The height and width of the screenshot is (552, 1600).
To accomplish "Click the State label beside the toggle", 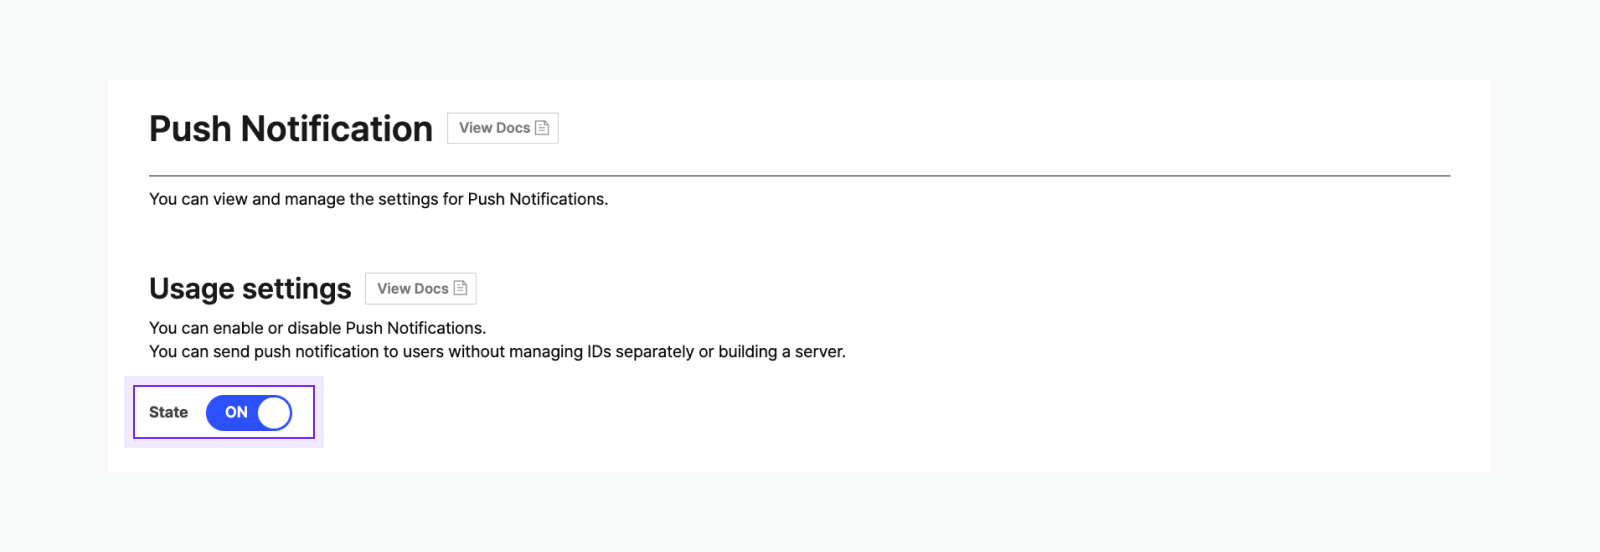I will [168, 412].
